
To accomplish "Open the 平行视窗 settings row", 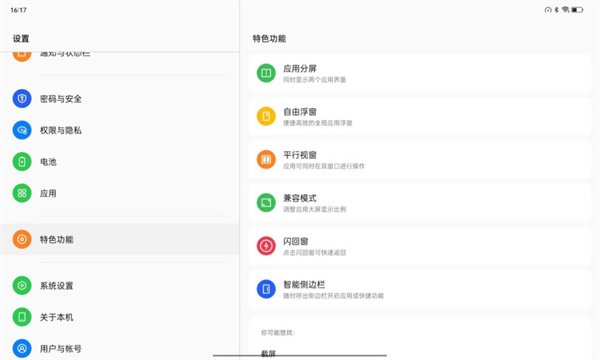I will click(420, 160).
